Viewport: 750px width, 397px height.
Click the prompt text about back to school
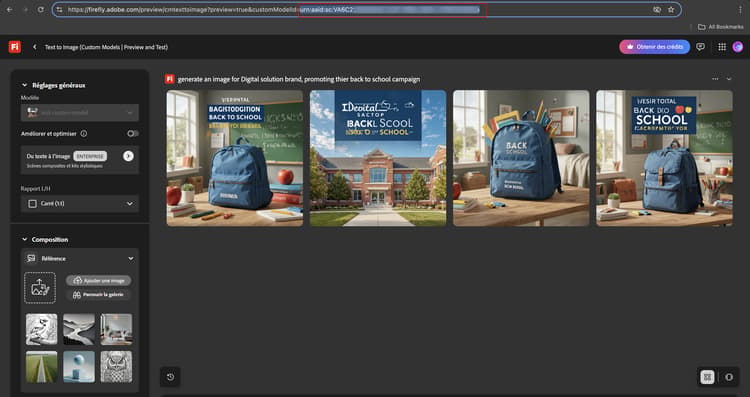pyautogui.click(x=299, y=79)
